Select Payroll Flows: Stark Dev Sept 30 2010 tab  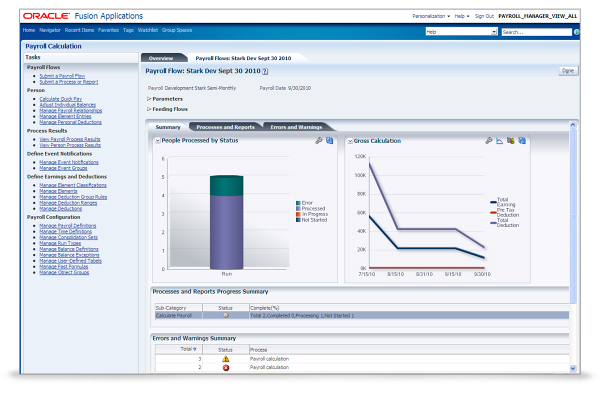click(243, 58)
